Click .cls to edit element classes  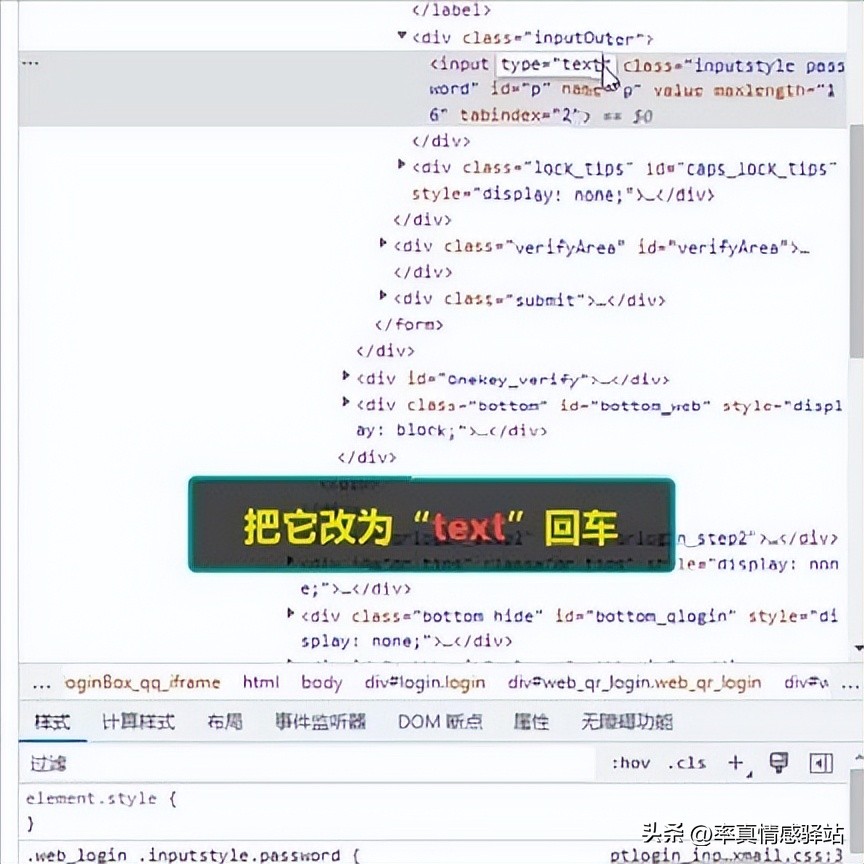coord(687,762)
